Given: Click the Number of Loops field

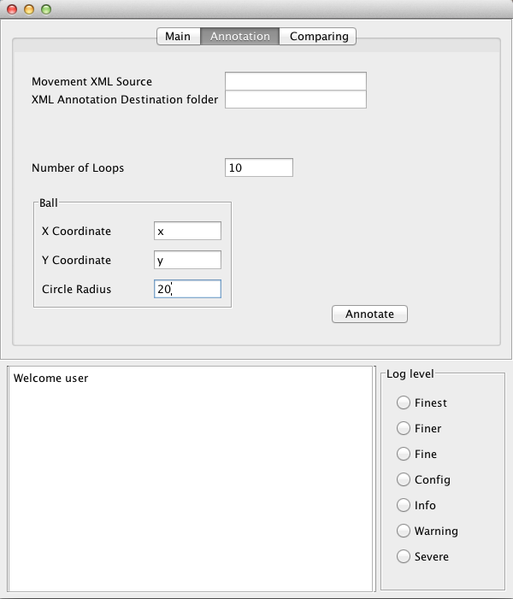Looking at the screenshot, I should 259,168.
